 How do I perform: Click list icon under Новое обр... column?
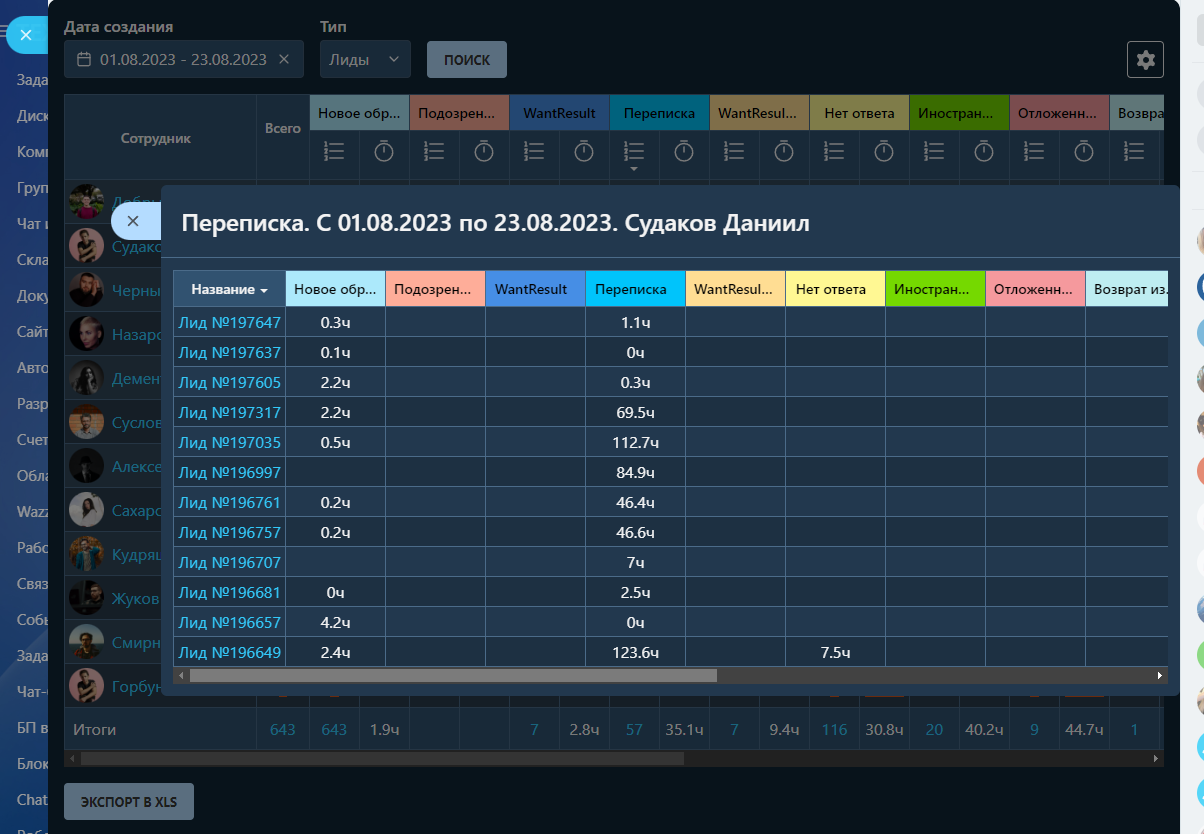334,151
